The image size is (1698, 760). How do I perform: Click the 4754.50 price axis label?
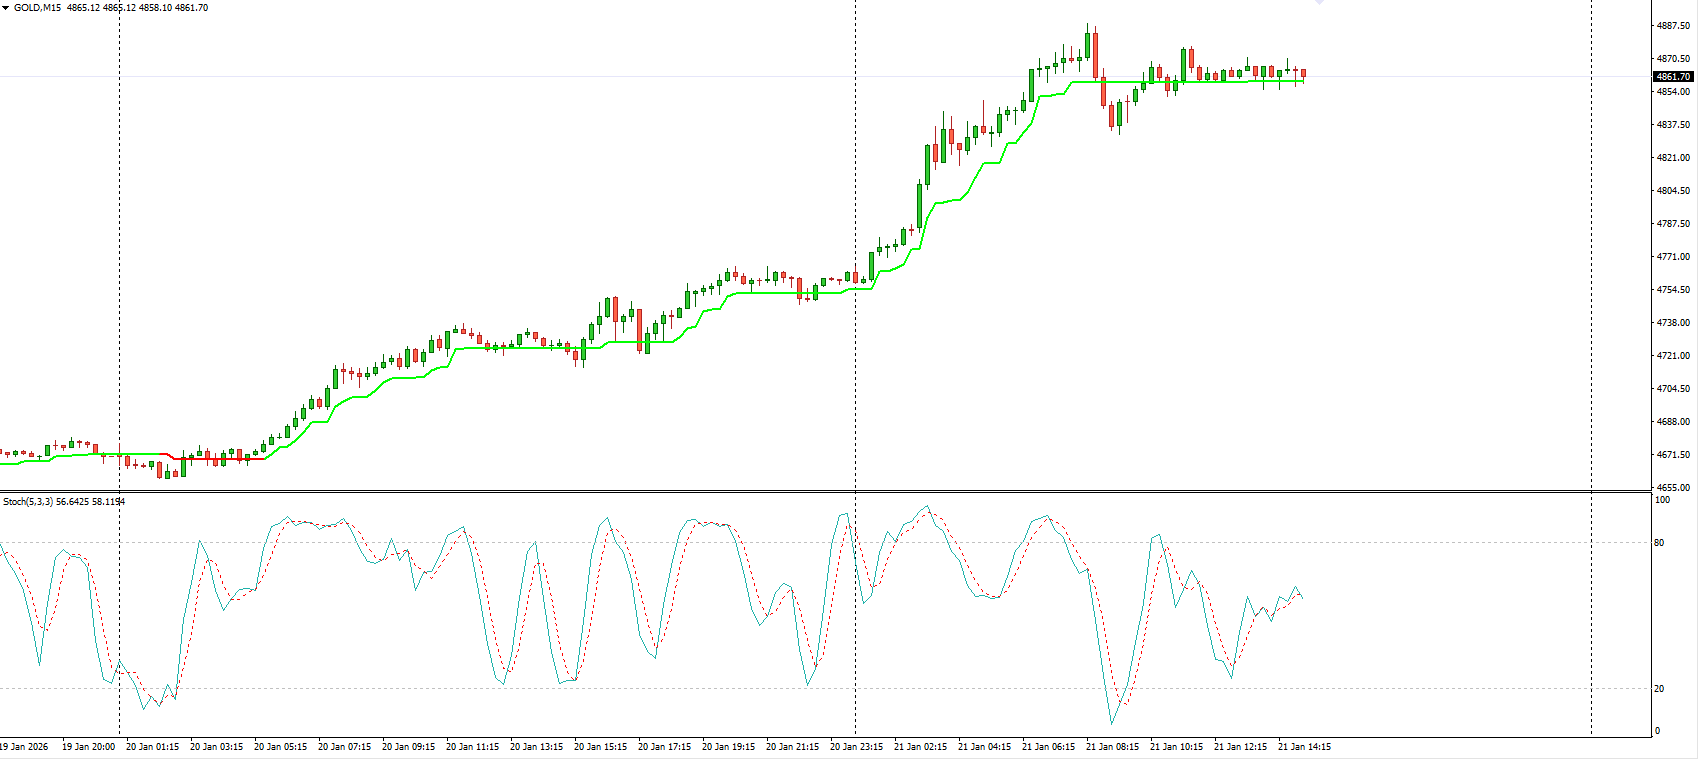pyautogui.click(x=1673, y=290)
